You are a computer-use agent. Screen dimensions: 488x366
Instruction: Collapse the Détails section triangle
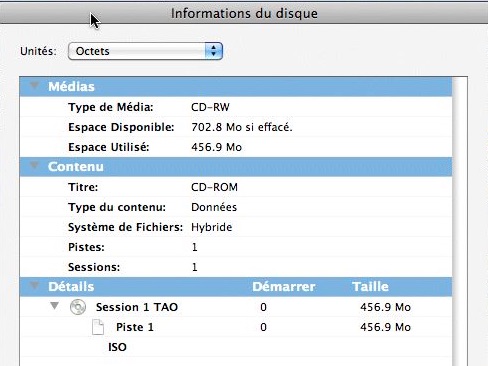(x=34, y=286)
